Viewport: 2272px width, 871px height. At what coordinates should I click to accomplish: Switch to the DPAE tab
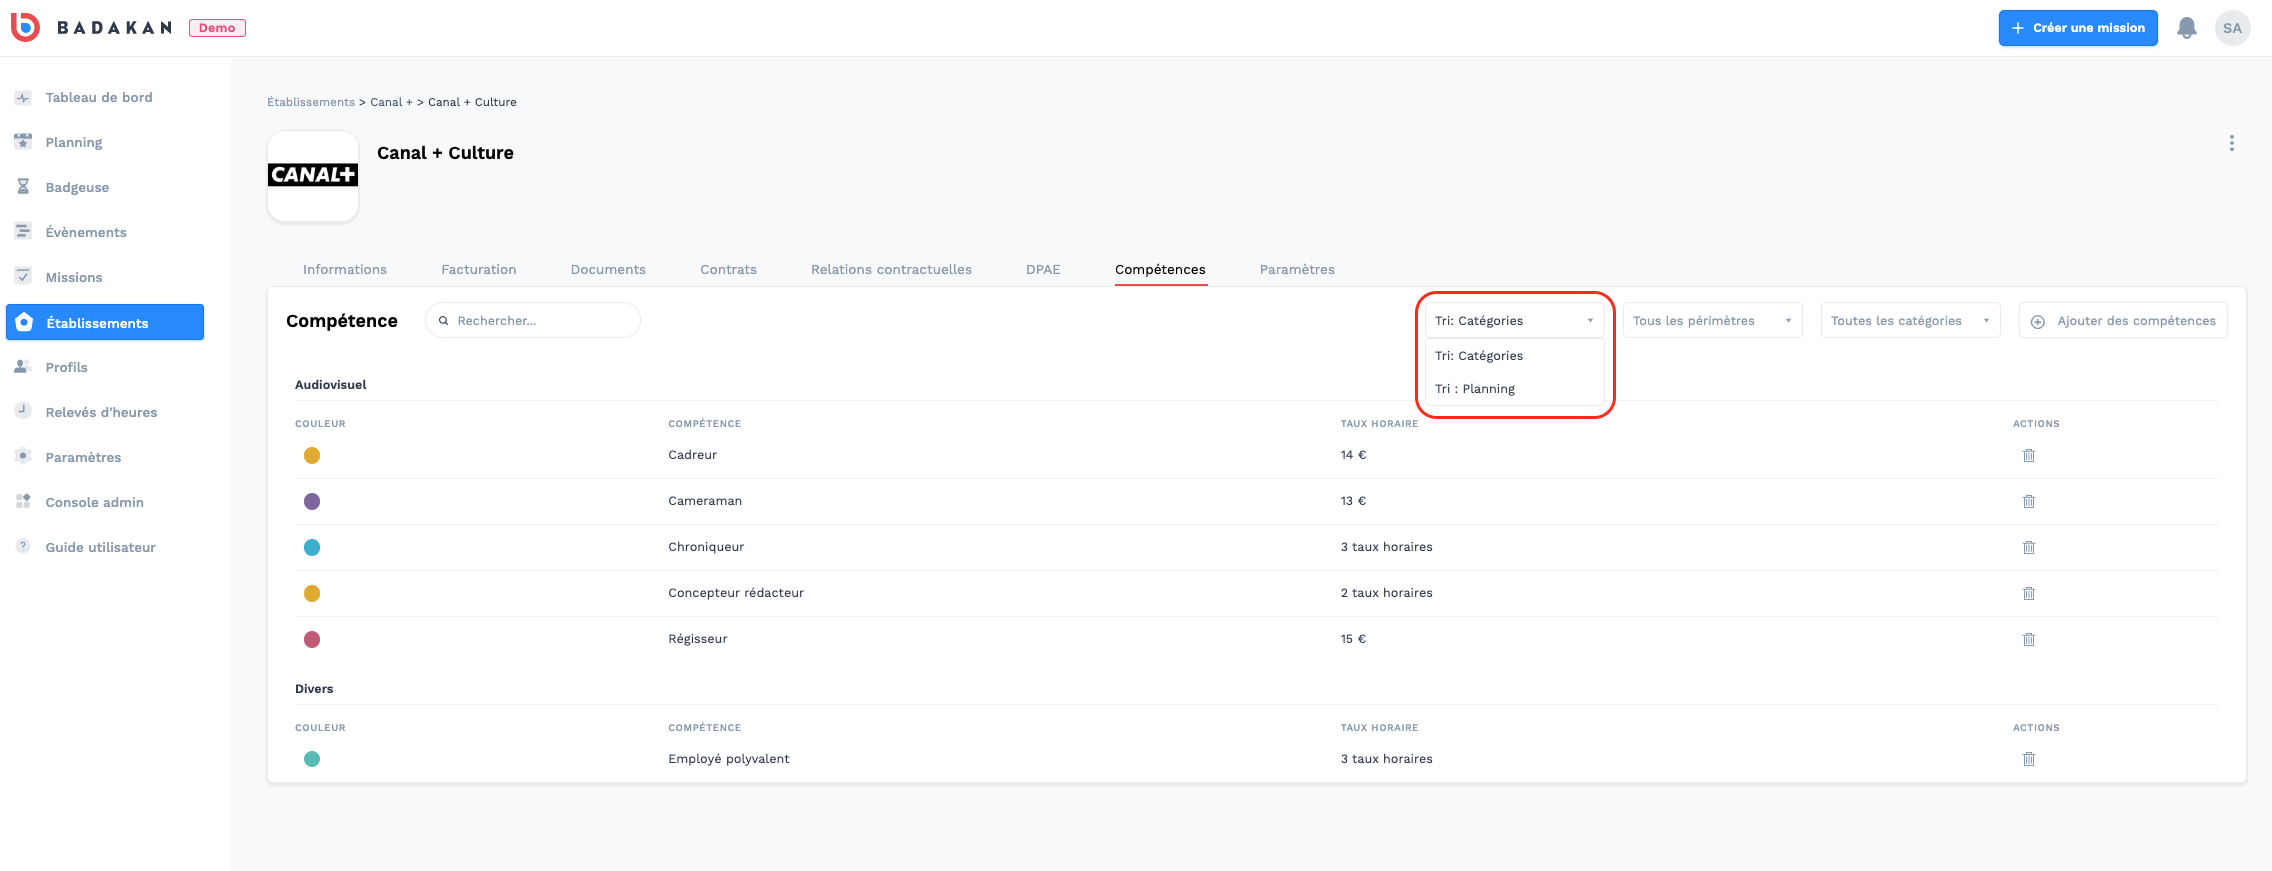pos(1043,270)
